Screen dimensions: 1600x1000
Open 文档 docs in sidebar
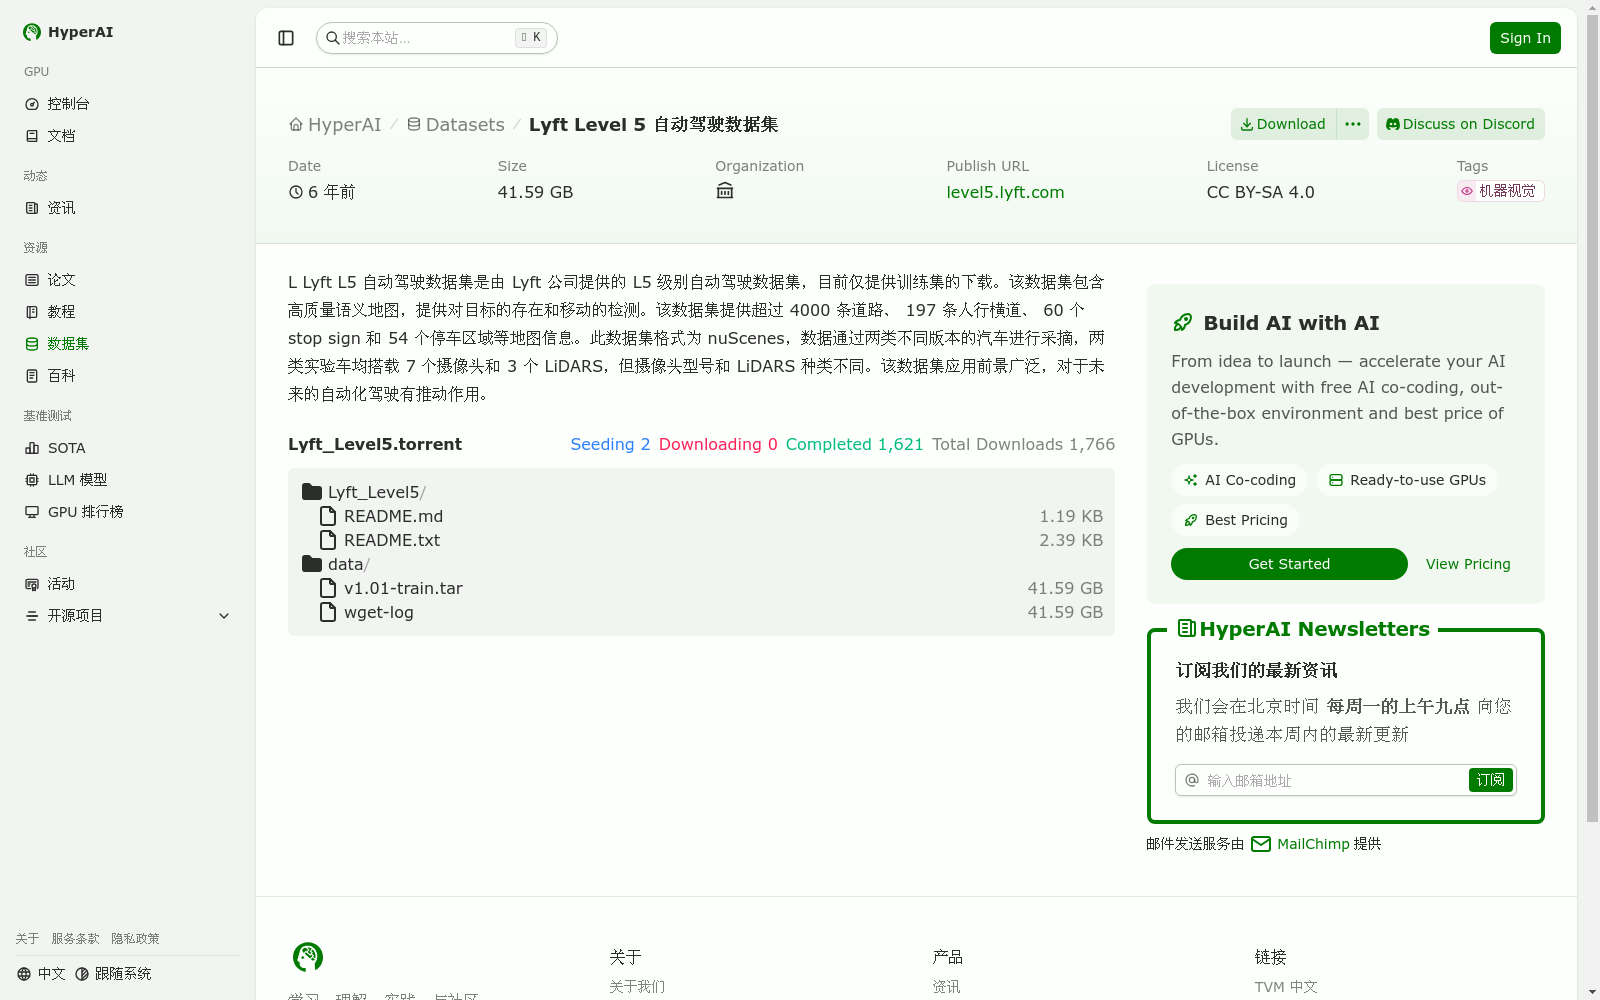pyautogui.click(x=127, y=136)
